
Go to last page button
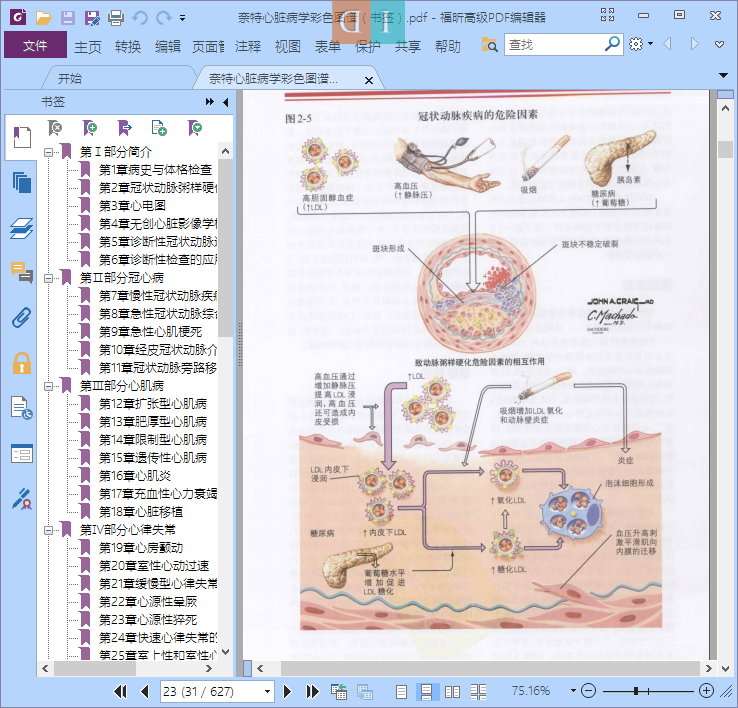(312, 691)
